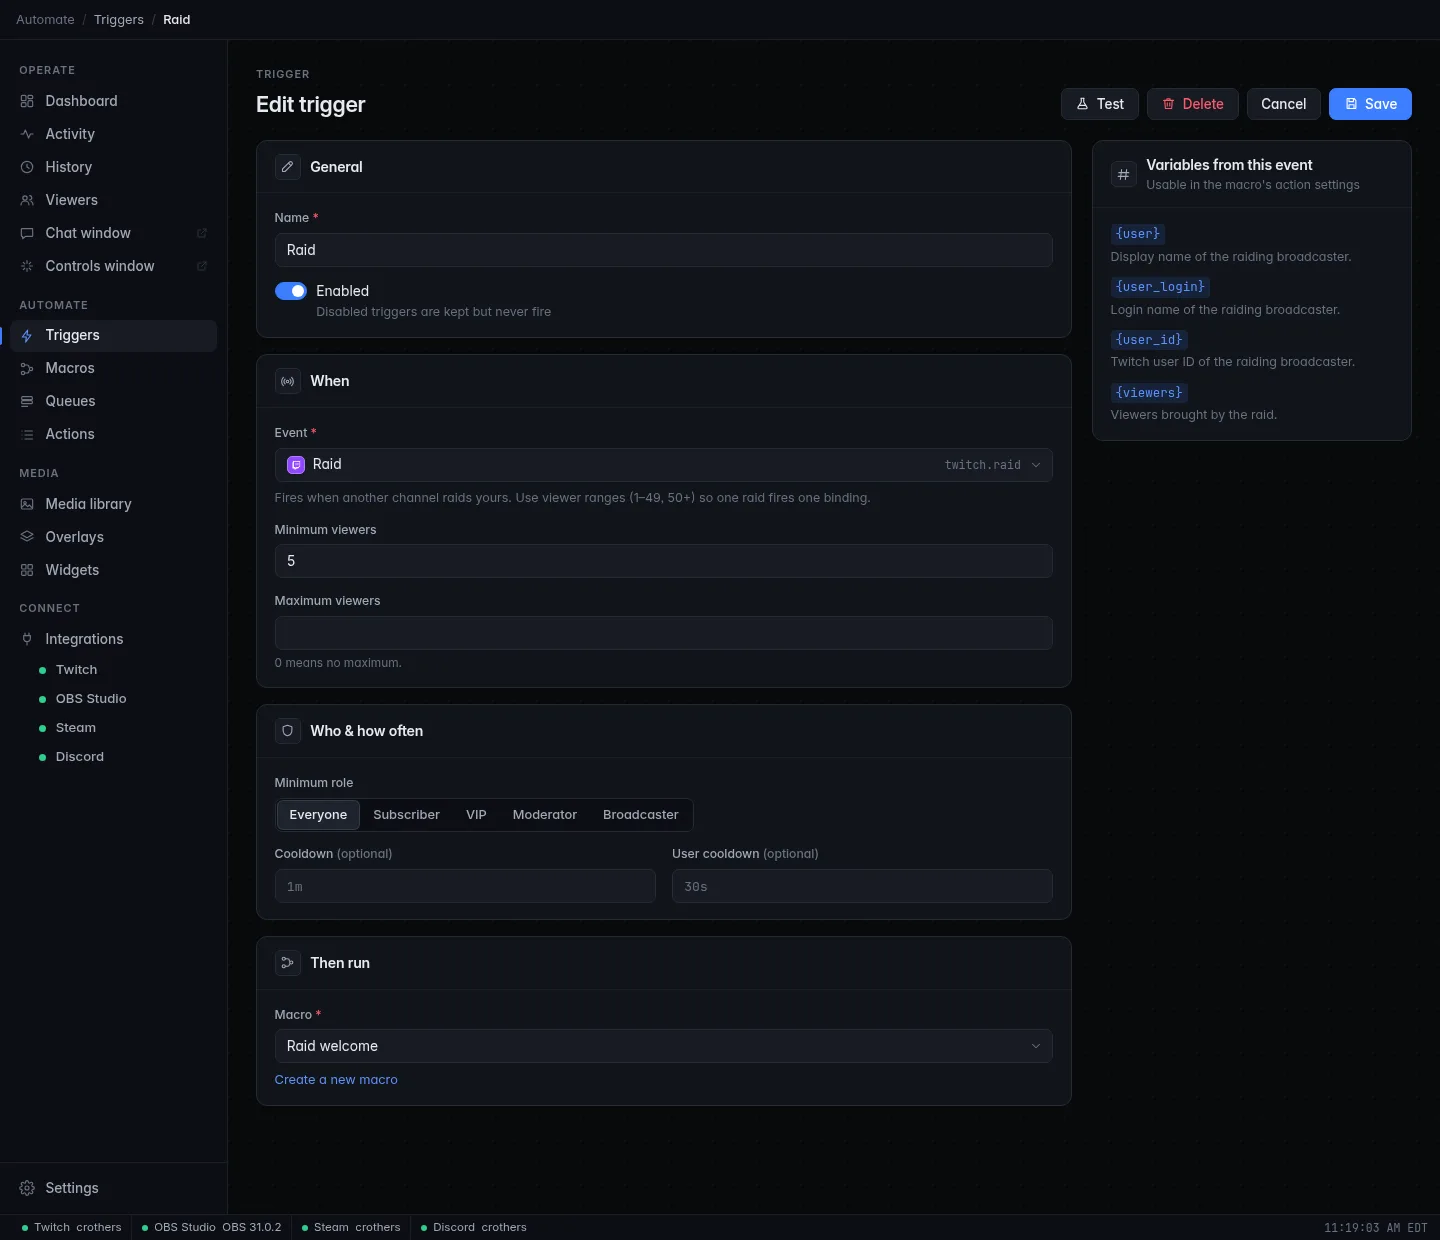
Task: Click the Settings gear icon
Action: [x=27, y=1188]
